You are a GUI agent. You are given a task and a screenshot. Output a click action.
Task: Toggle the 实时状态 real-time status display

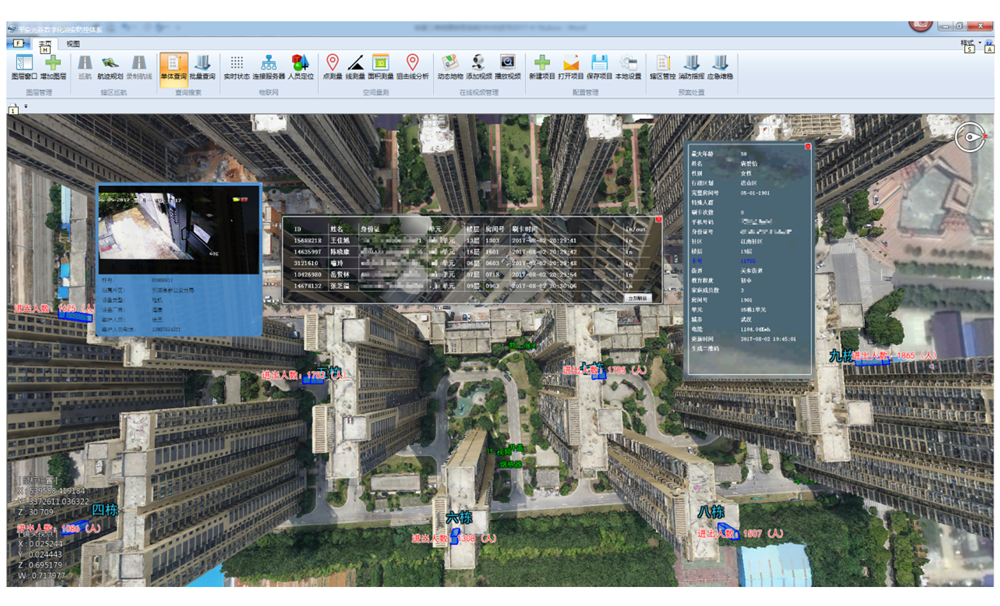(236, 66)
